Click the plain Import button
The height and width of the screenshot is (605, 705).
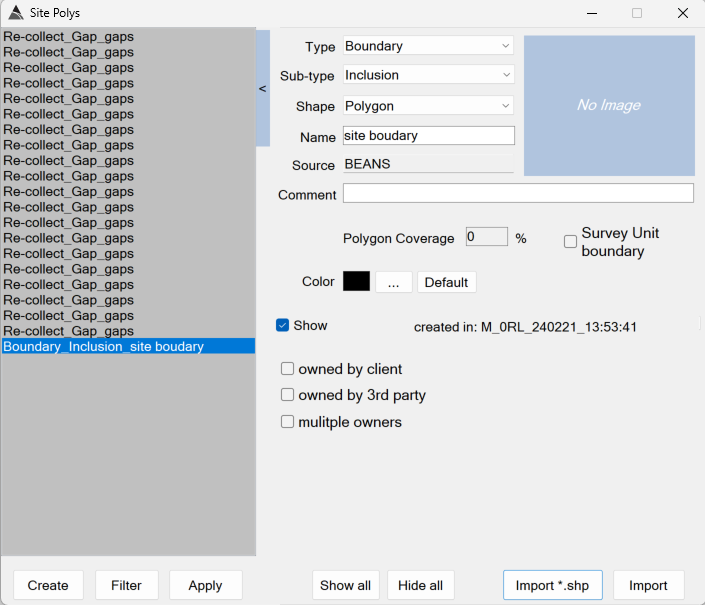[x=648, y=585]
